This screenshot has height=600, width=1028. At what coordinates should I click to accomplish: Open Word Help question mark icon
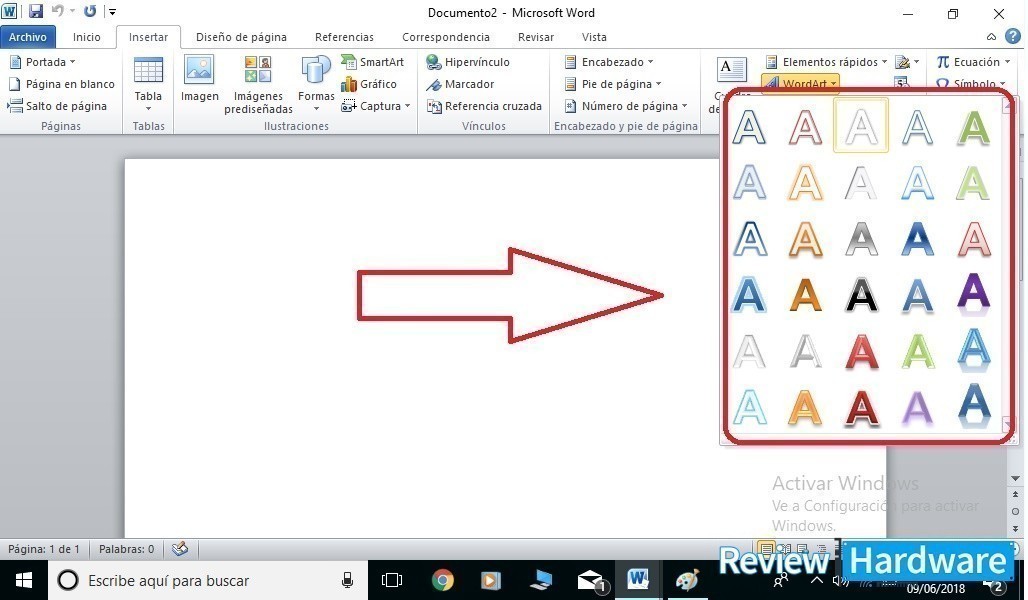(x=1013, y=37)
